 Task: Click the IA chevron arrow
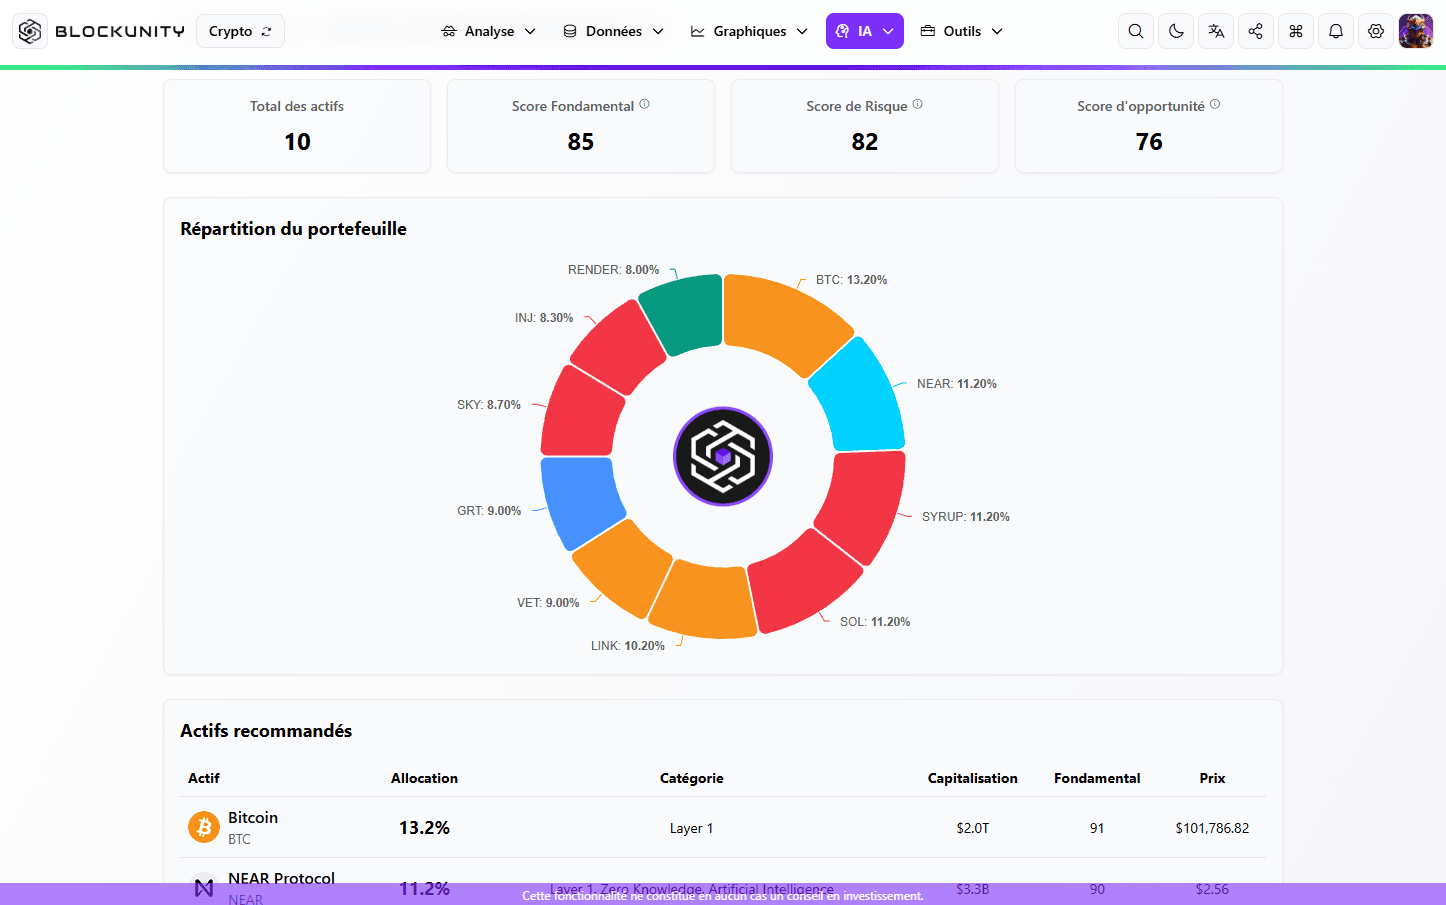(888, 31)
